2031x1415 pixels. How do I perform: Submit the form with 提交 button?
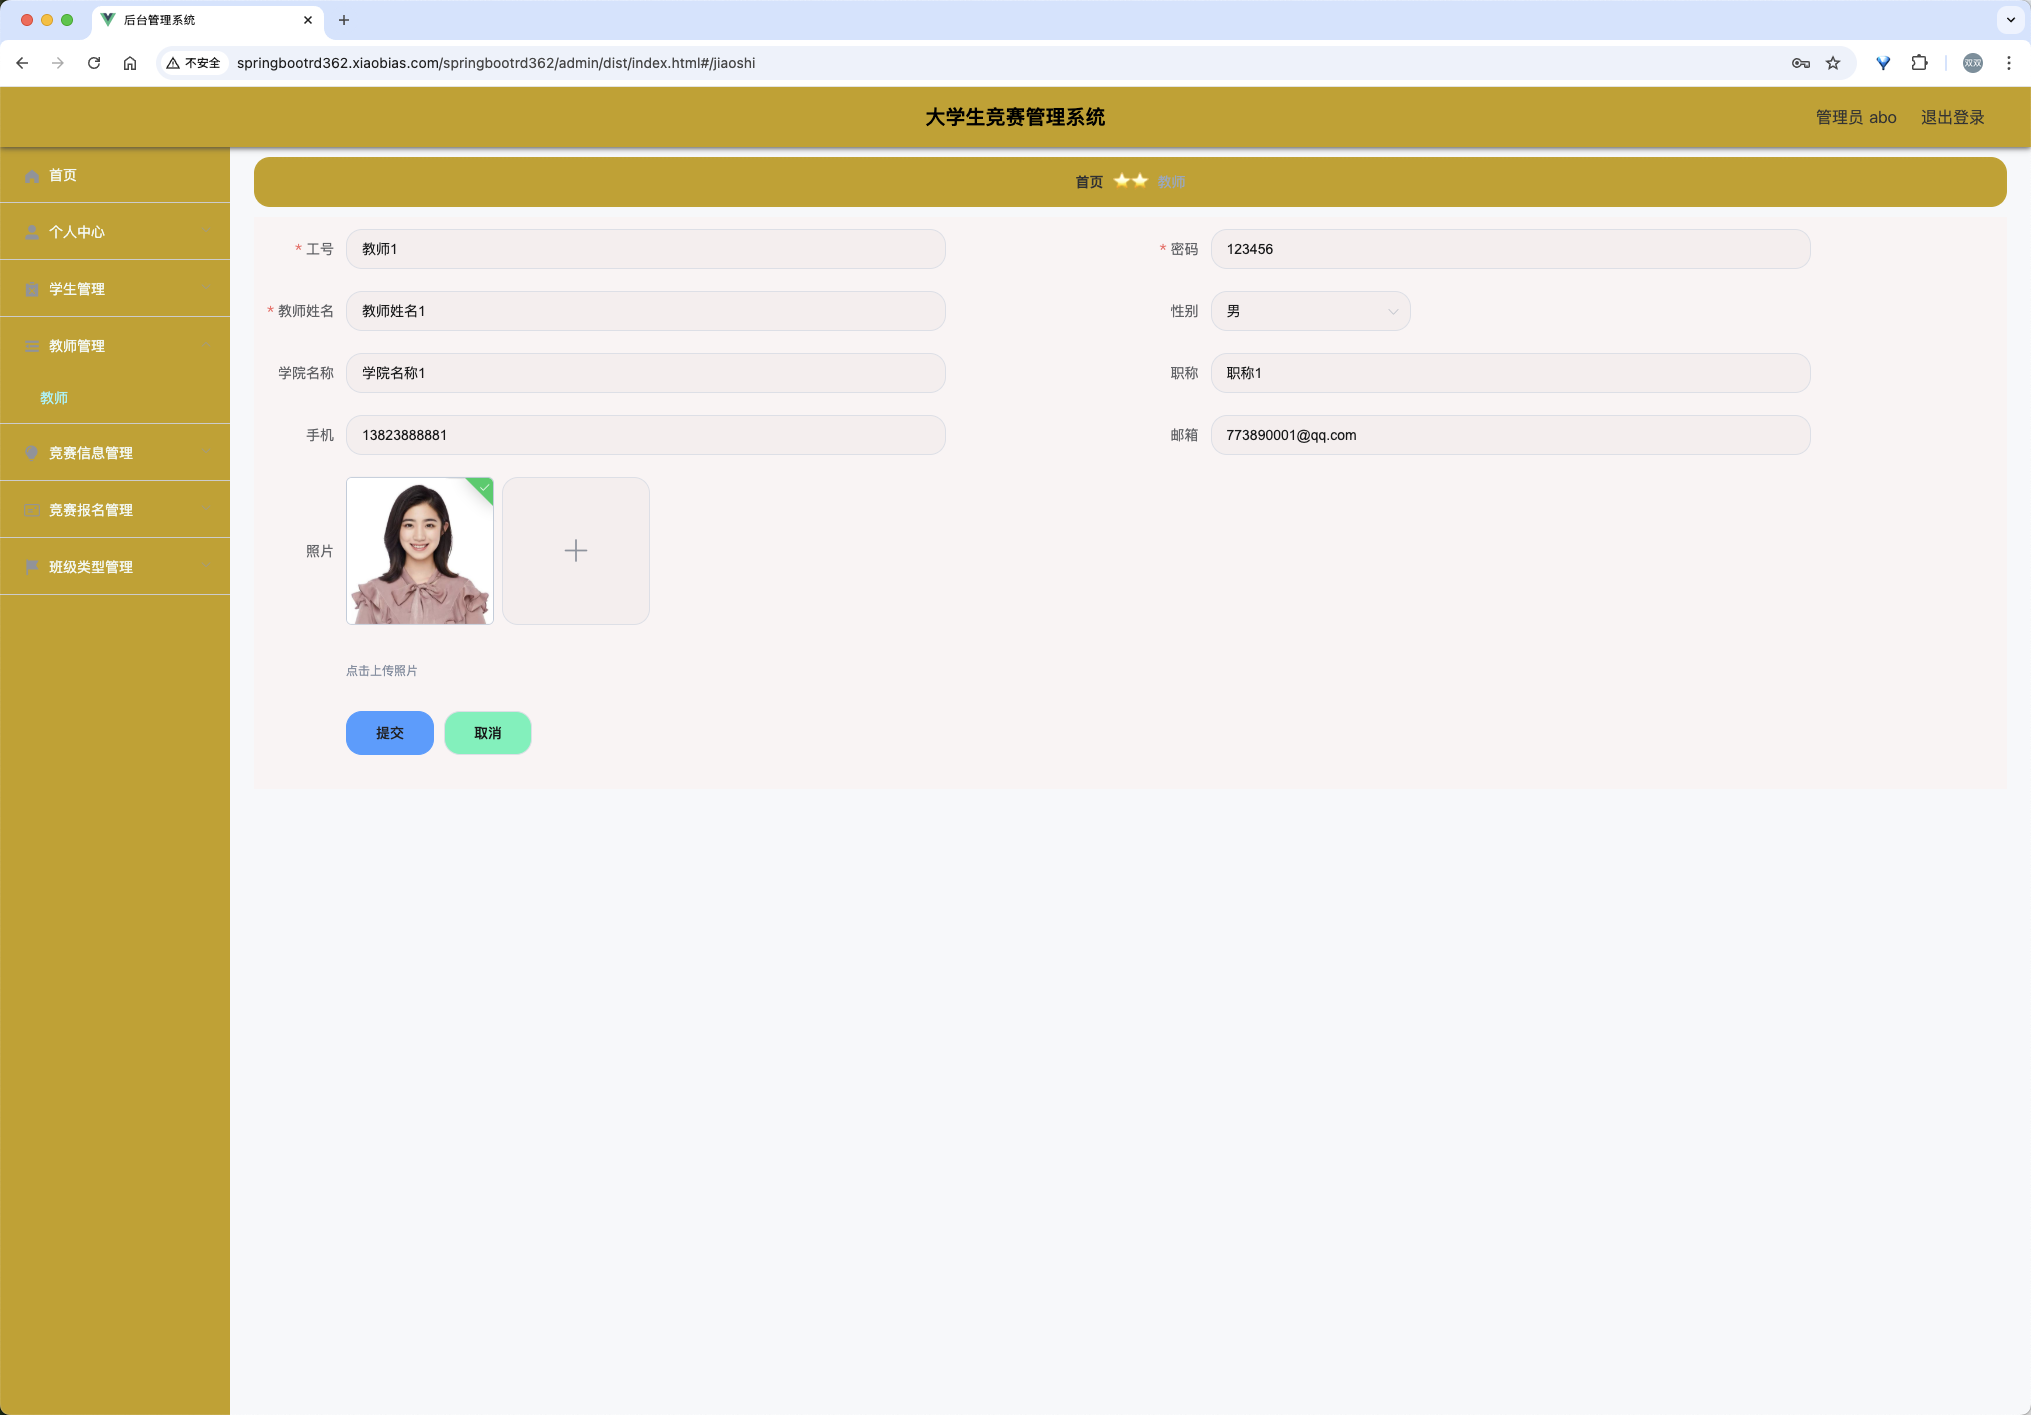pos(390,733)
